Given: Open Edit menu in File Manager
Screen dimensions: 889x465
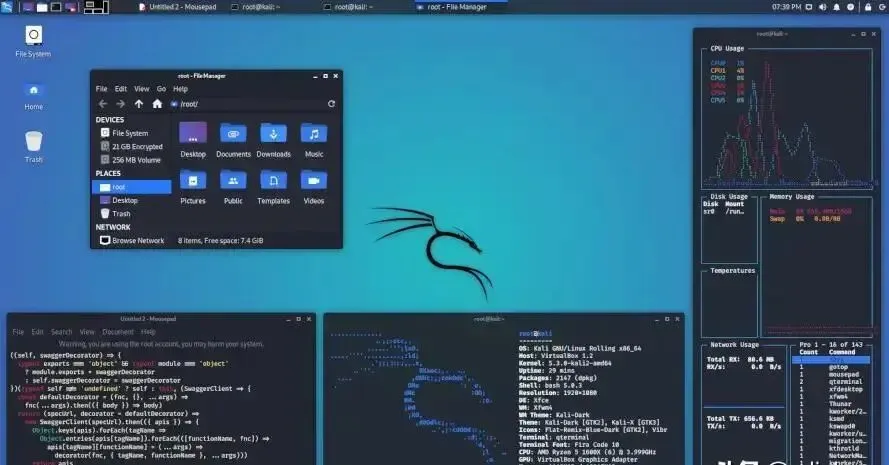Looking at the screenshot, I should 121,89.
